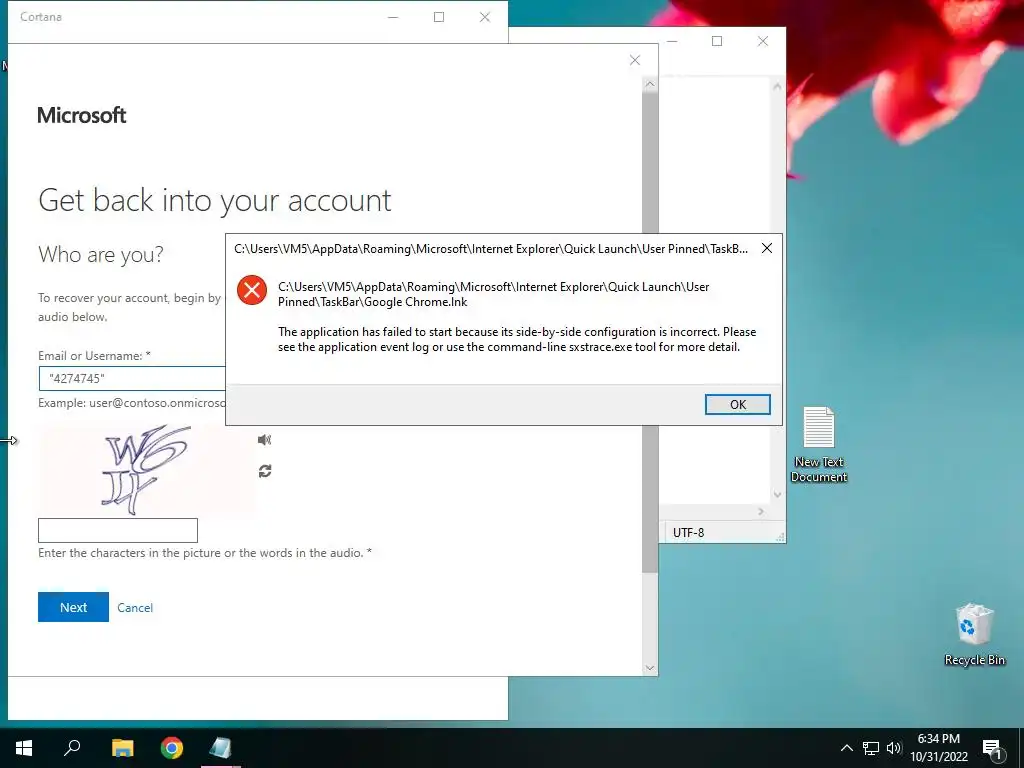
Task: Refresh the captcha image
Action: point(264,471)
